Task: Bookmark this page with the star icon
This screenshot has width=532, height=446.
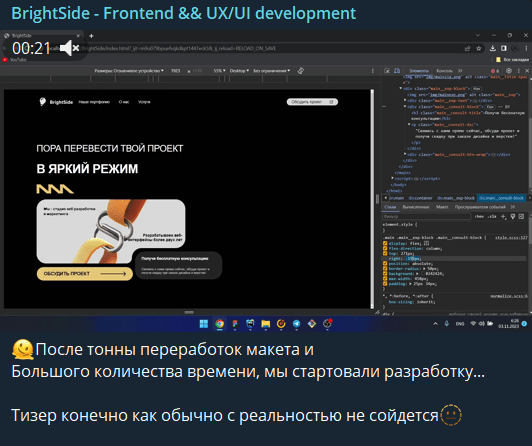Action: [x=478, y=49]
